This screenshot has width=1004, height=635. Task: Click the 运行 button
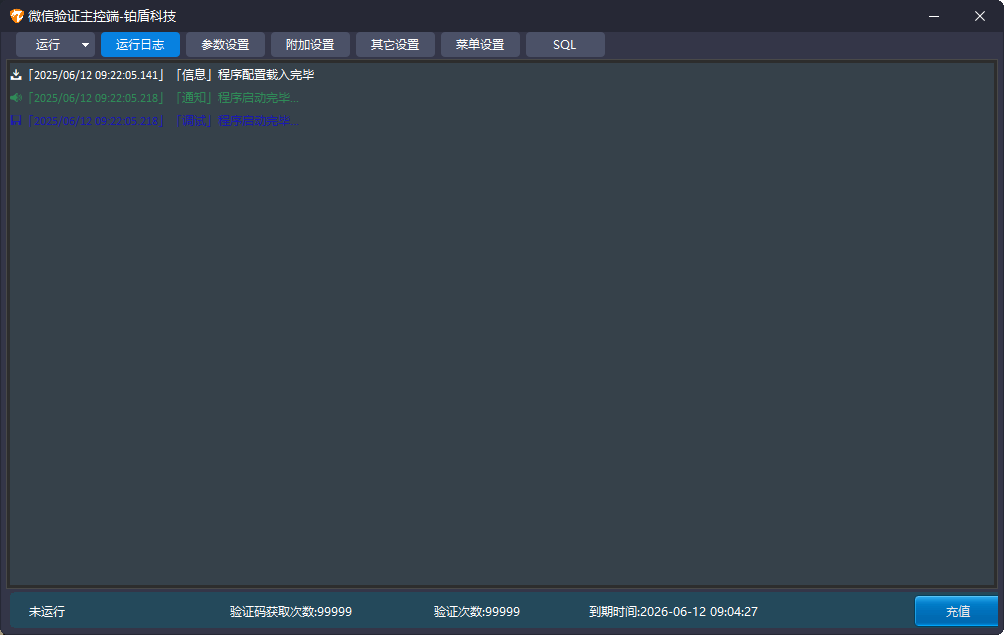pyautogui.click(x=47, y=45)
